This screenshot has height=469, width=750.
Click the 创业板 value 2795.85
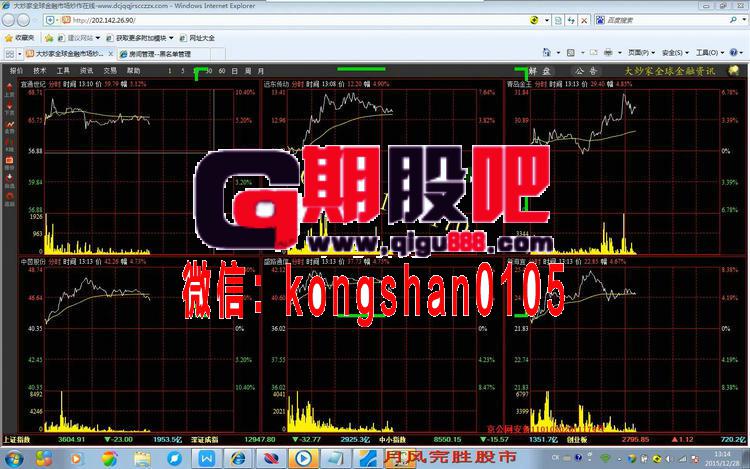click(635, 439)
